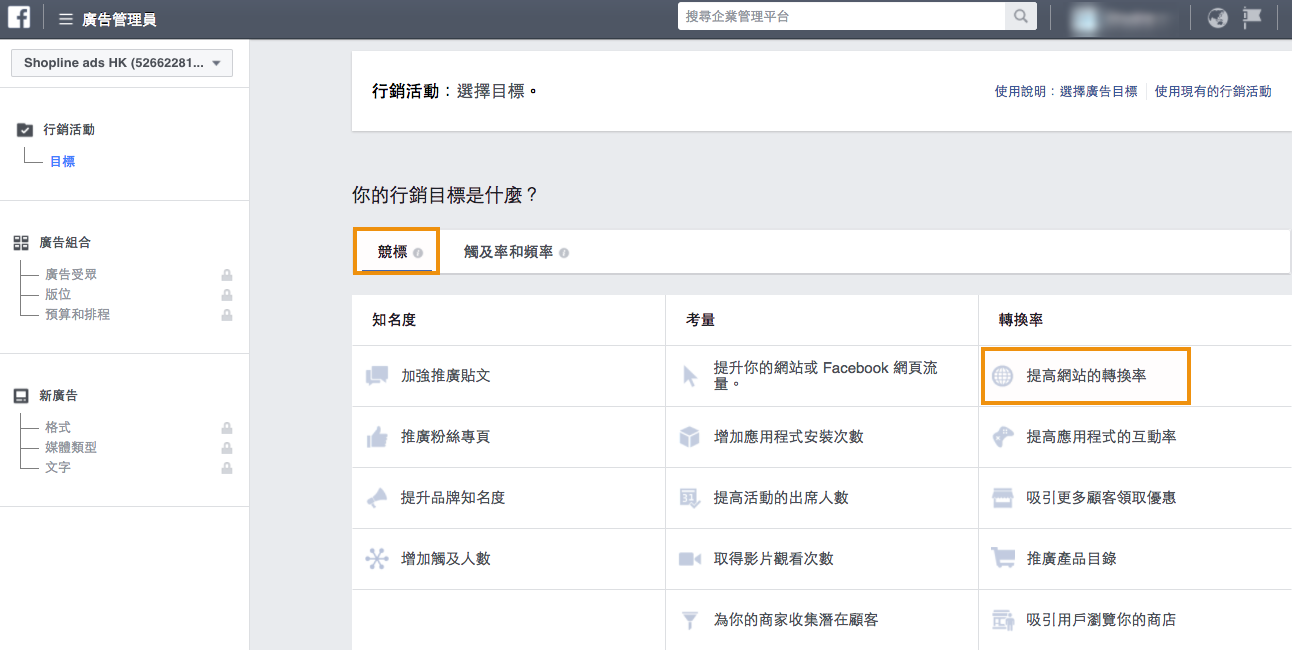Screen dimensions: 1292x650
Task: Click lock icon next to 預算和排程
Action: pyautogui.click(x=227, y=315)
